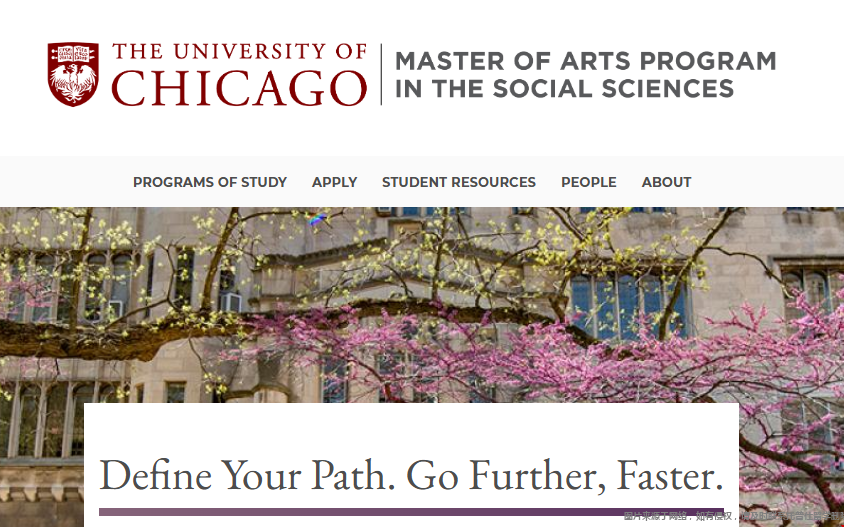The image size is (844, 527).
Task: Open the About menu item
Action: [x=666, y=182]
